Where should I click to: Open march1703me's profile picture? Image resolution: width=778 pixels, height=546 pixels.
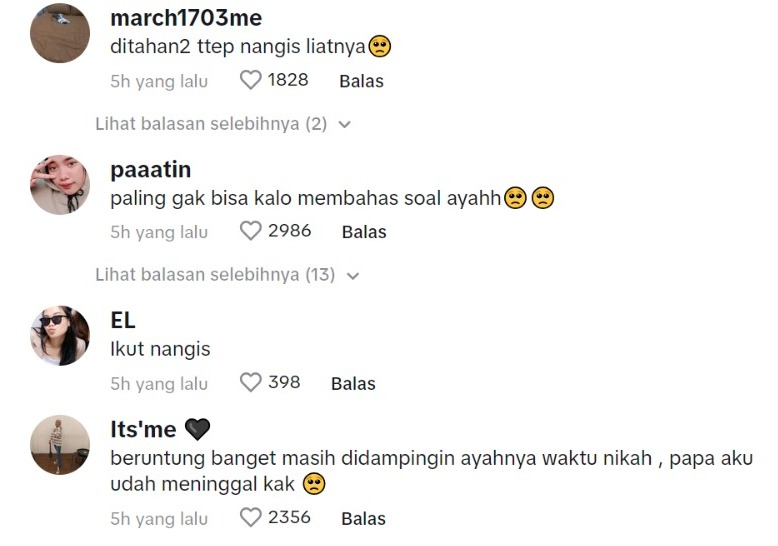60,34
